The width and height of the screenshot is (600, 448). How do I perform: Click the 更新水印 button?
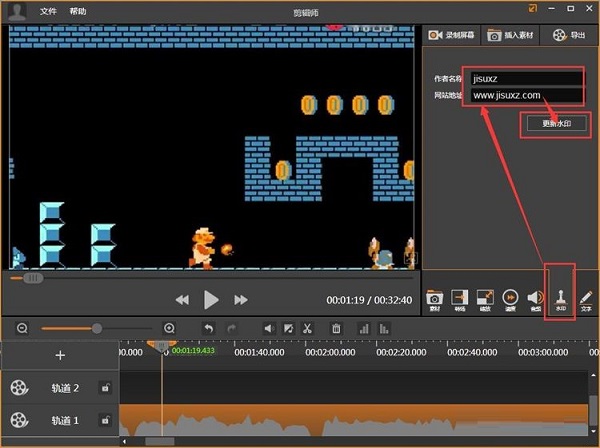coord(556,124)
